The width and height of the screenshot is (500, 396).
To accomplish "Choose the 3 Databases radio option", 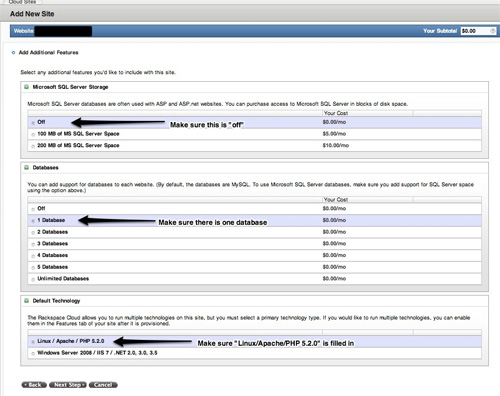I will click(33, 244).
